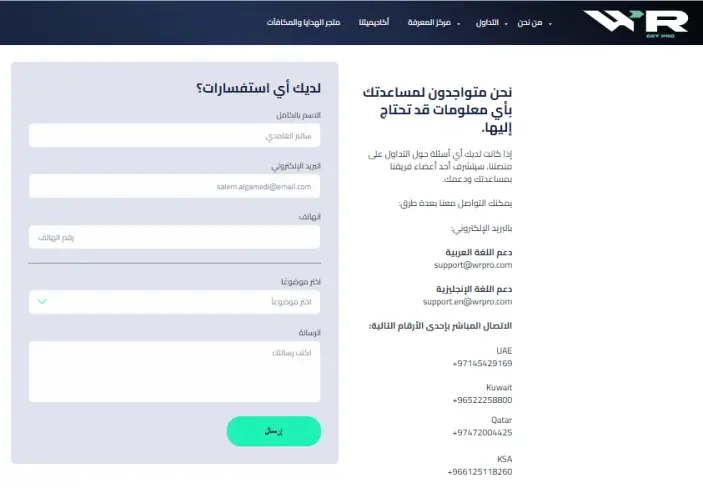The image size is (703, 488).
Task: Click the green إرسال submit button
Action: 273,431
